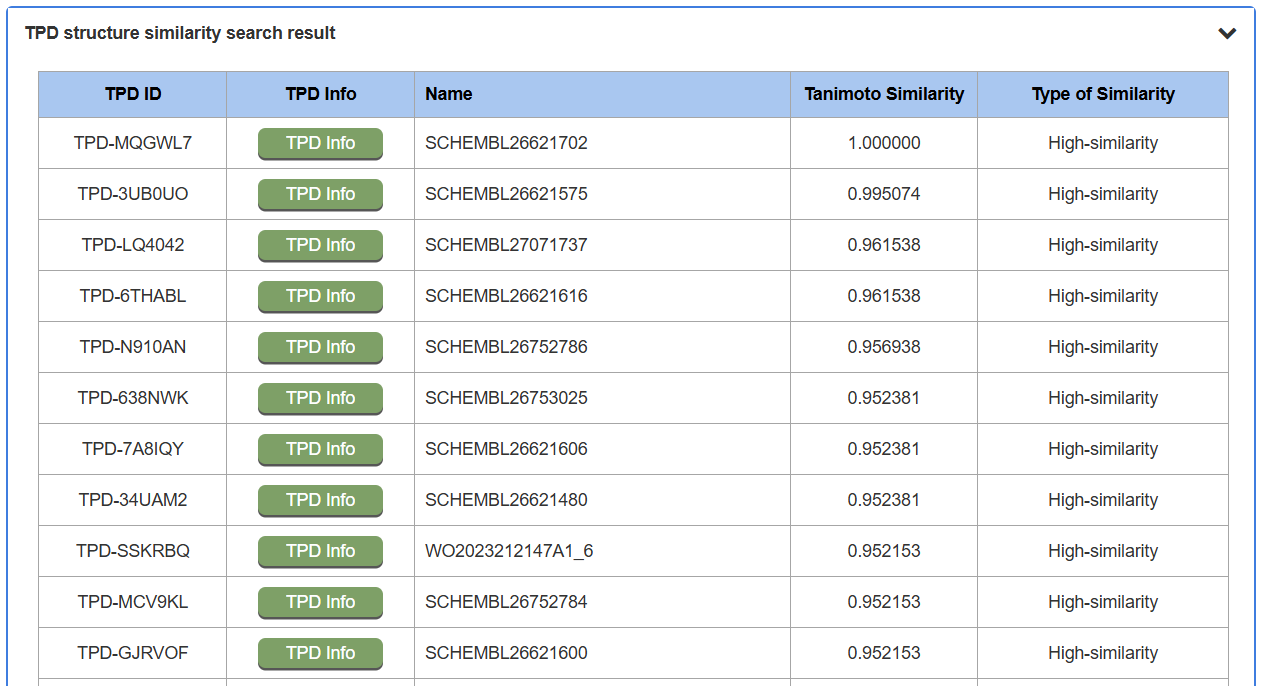Open TPD Info for TPD-3UB0UO
The image size is (1264, 686).
pos(320,195)
